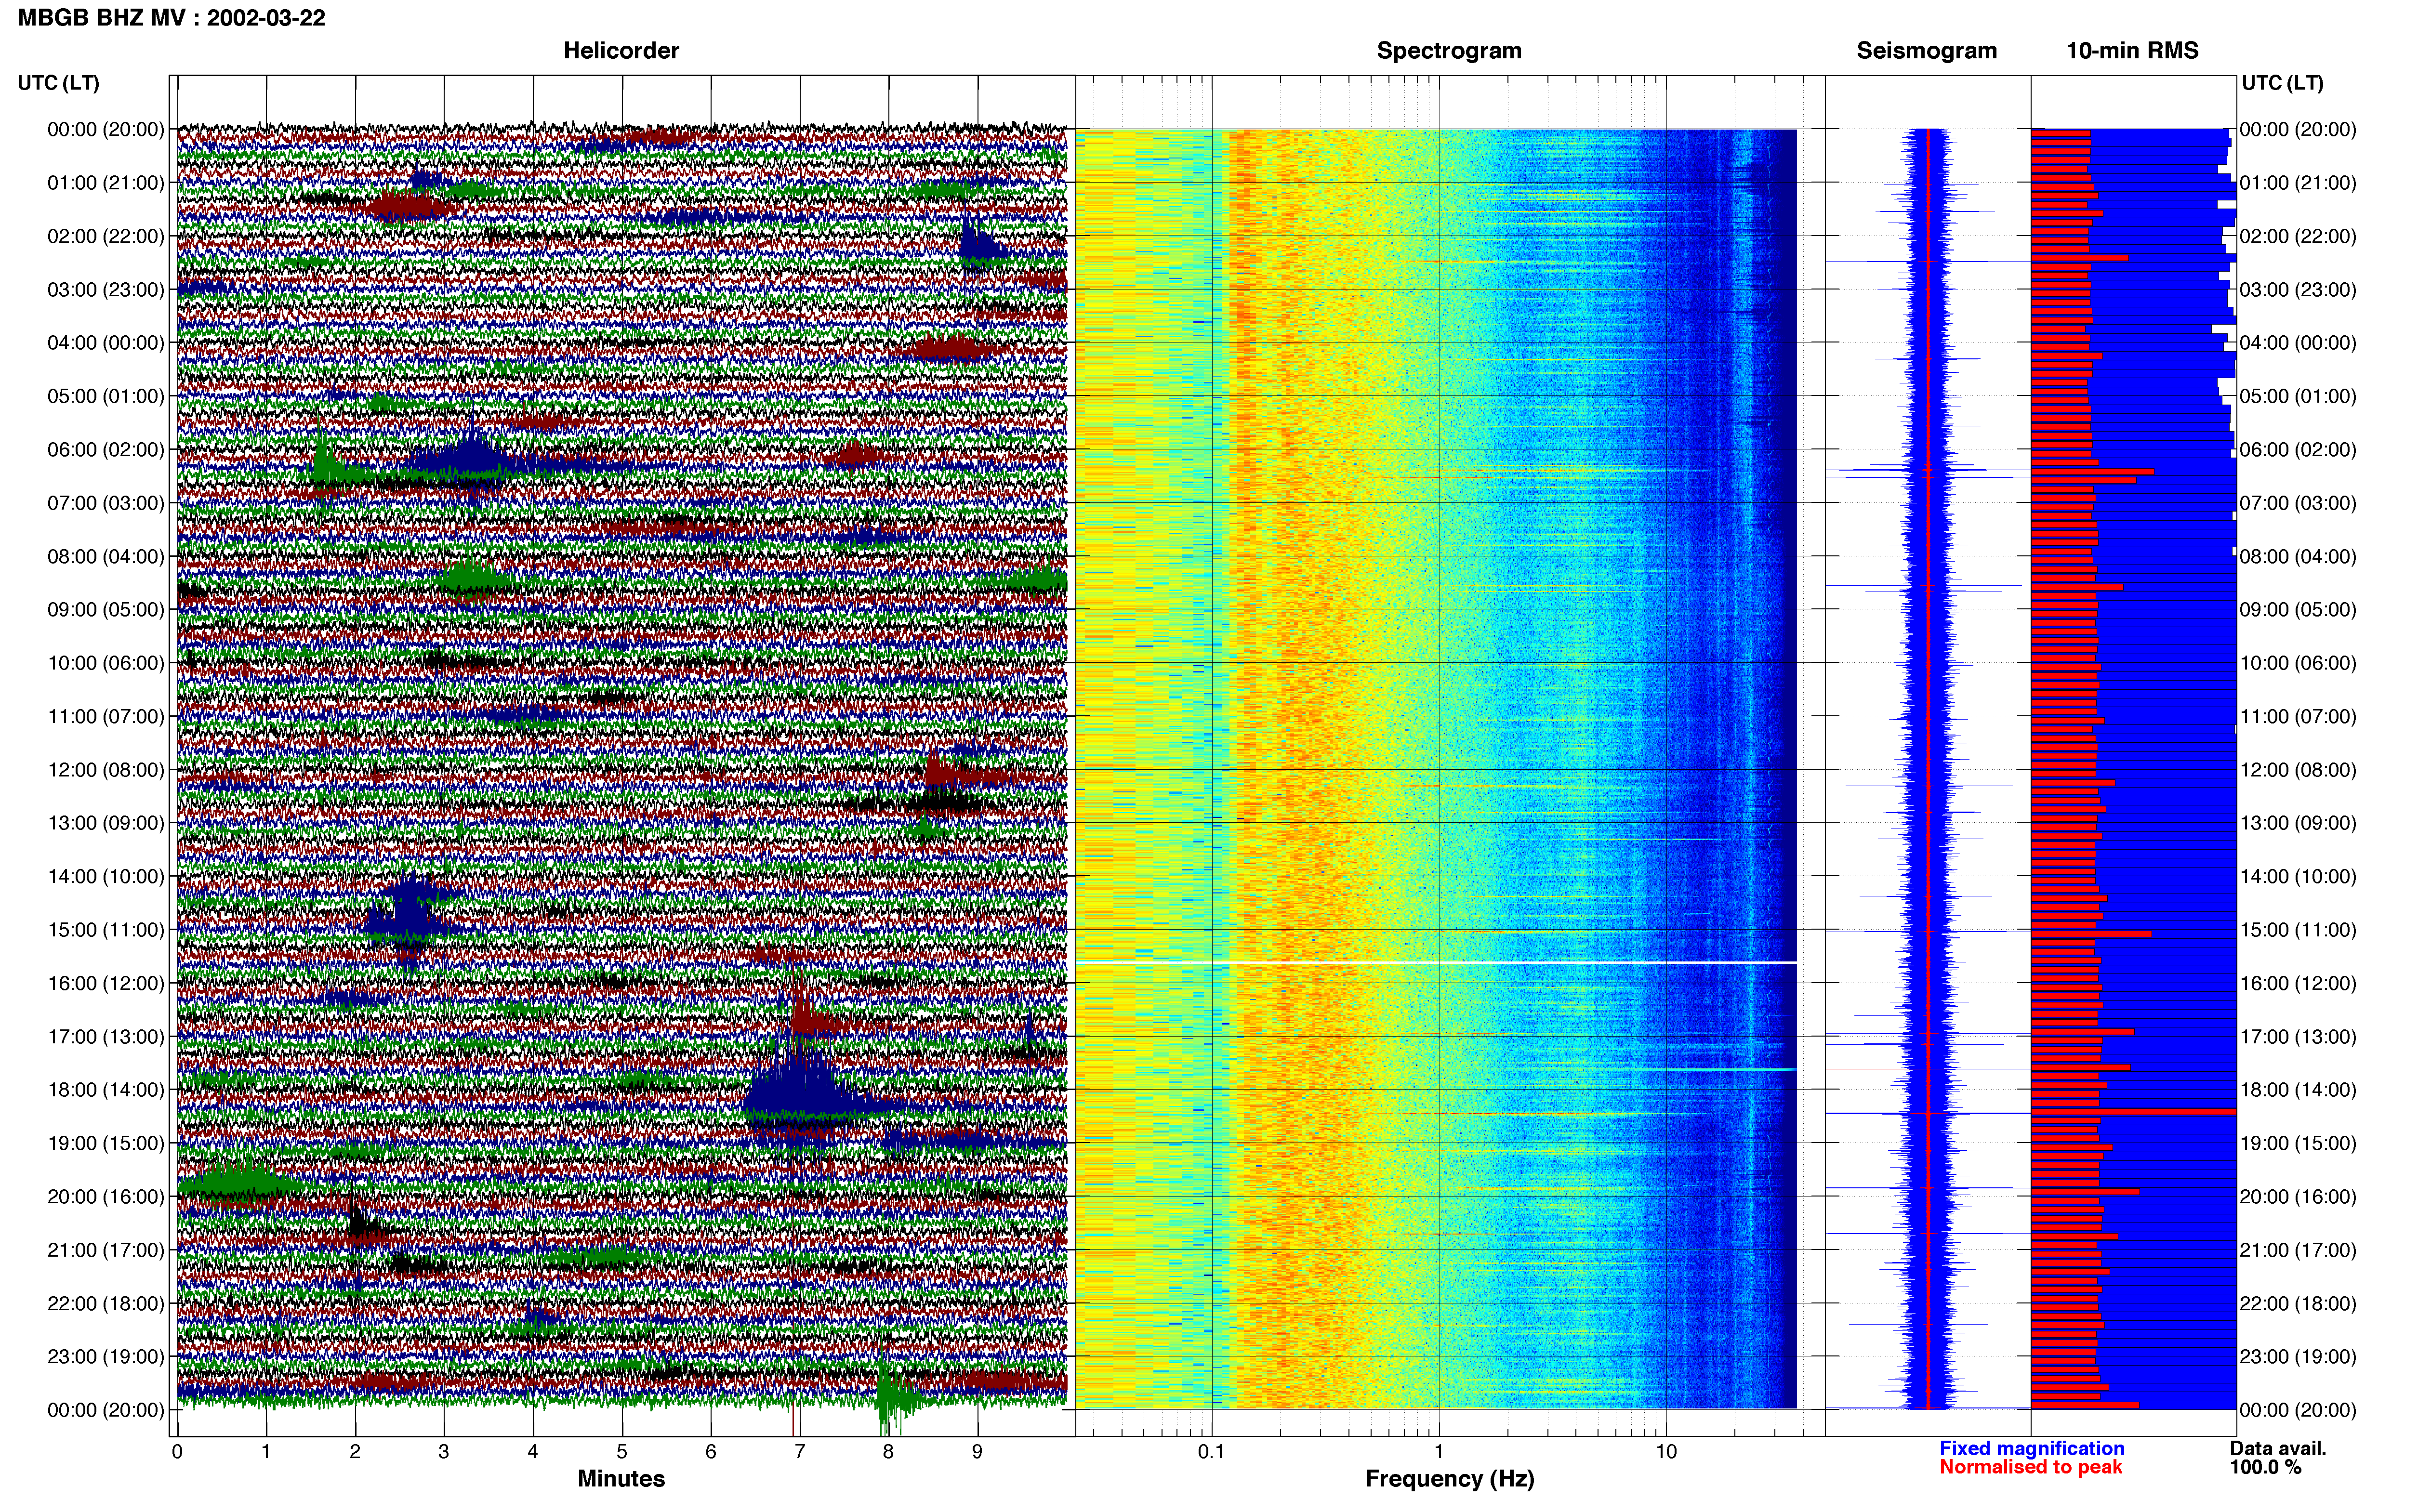Click the minute 5 tick label
Screen dimensions: 2418x1512
click(622, 1451)
